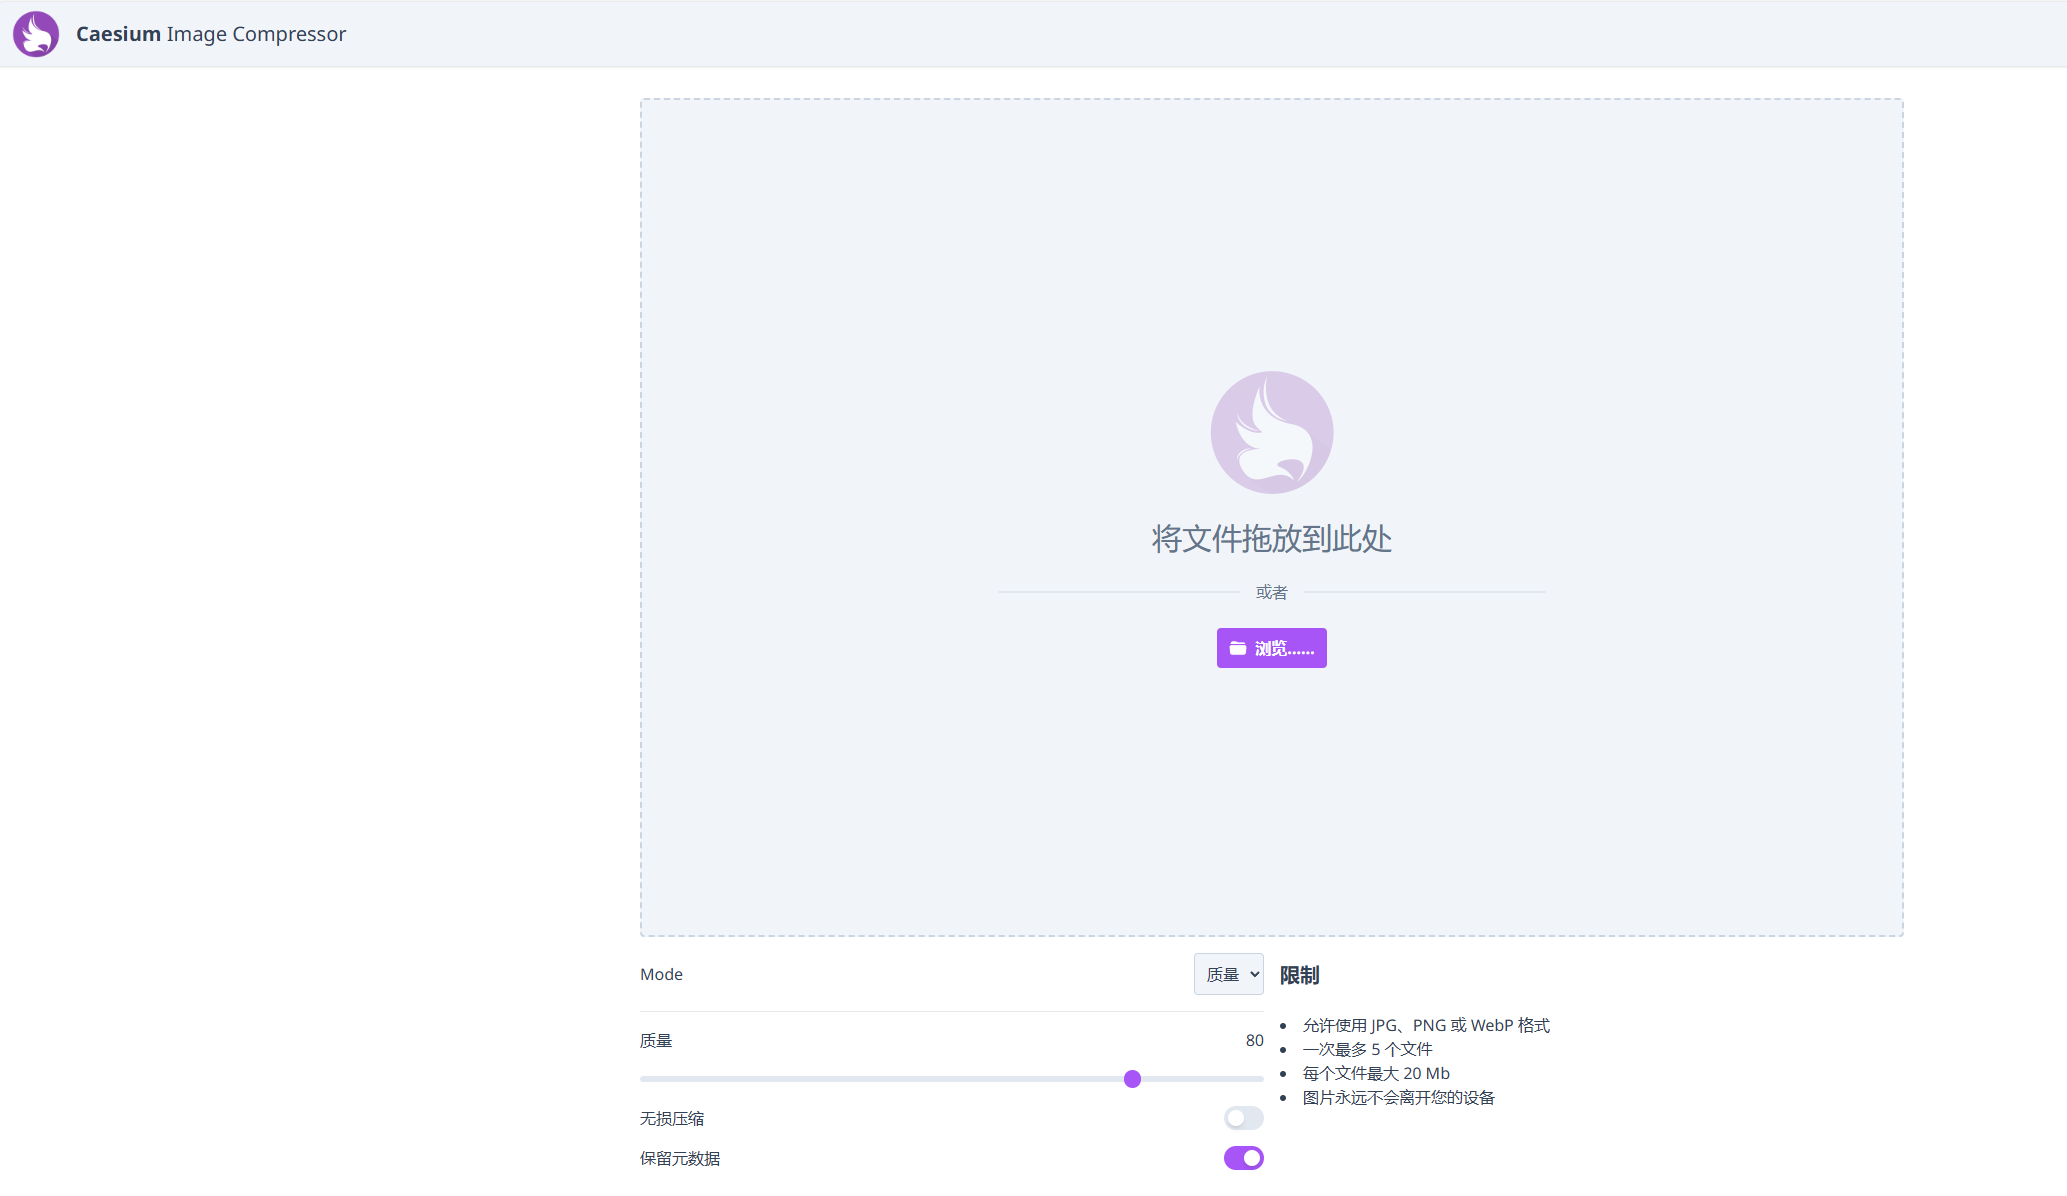
Task: Click the quality slider handle
Action: coord(1132,1079)
